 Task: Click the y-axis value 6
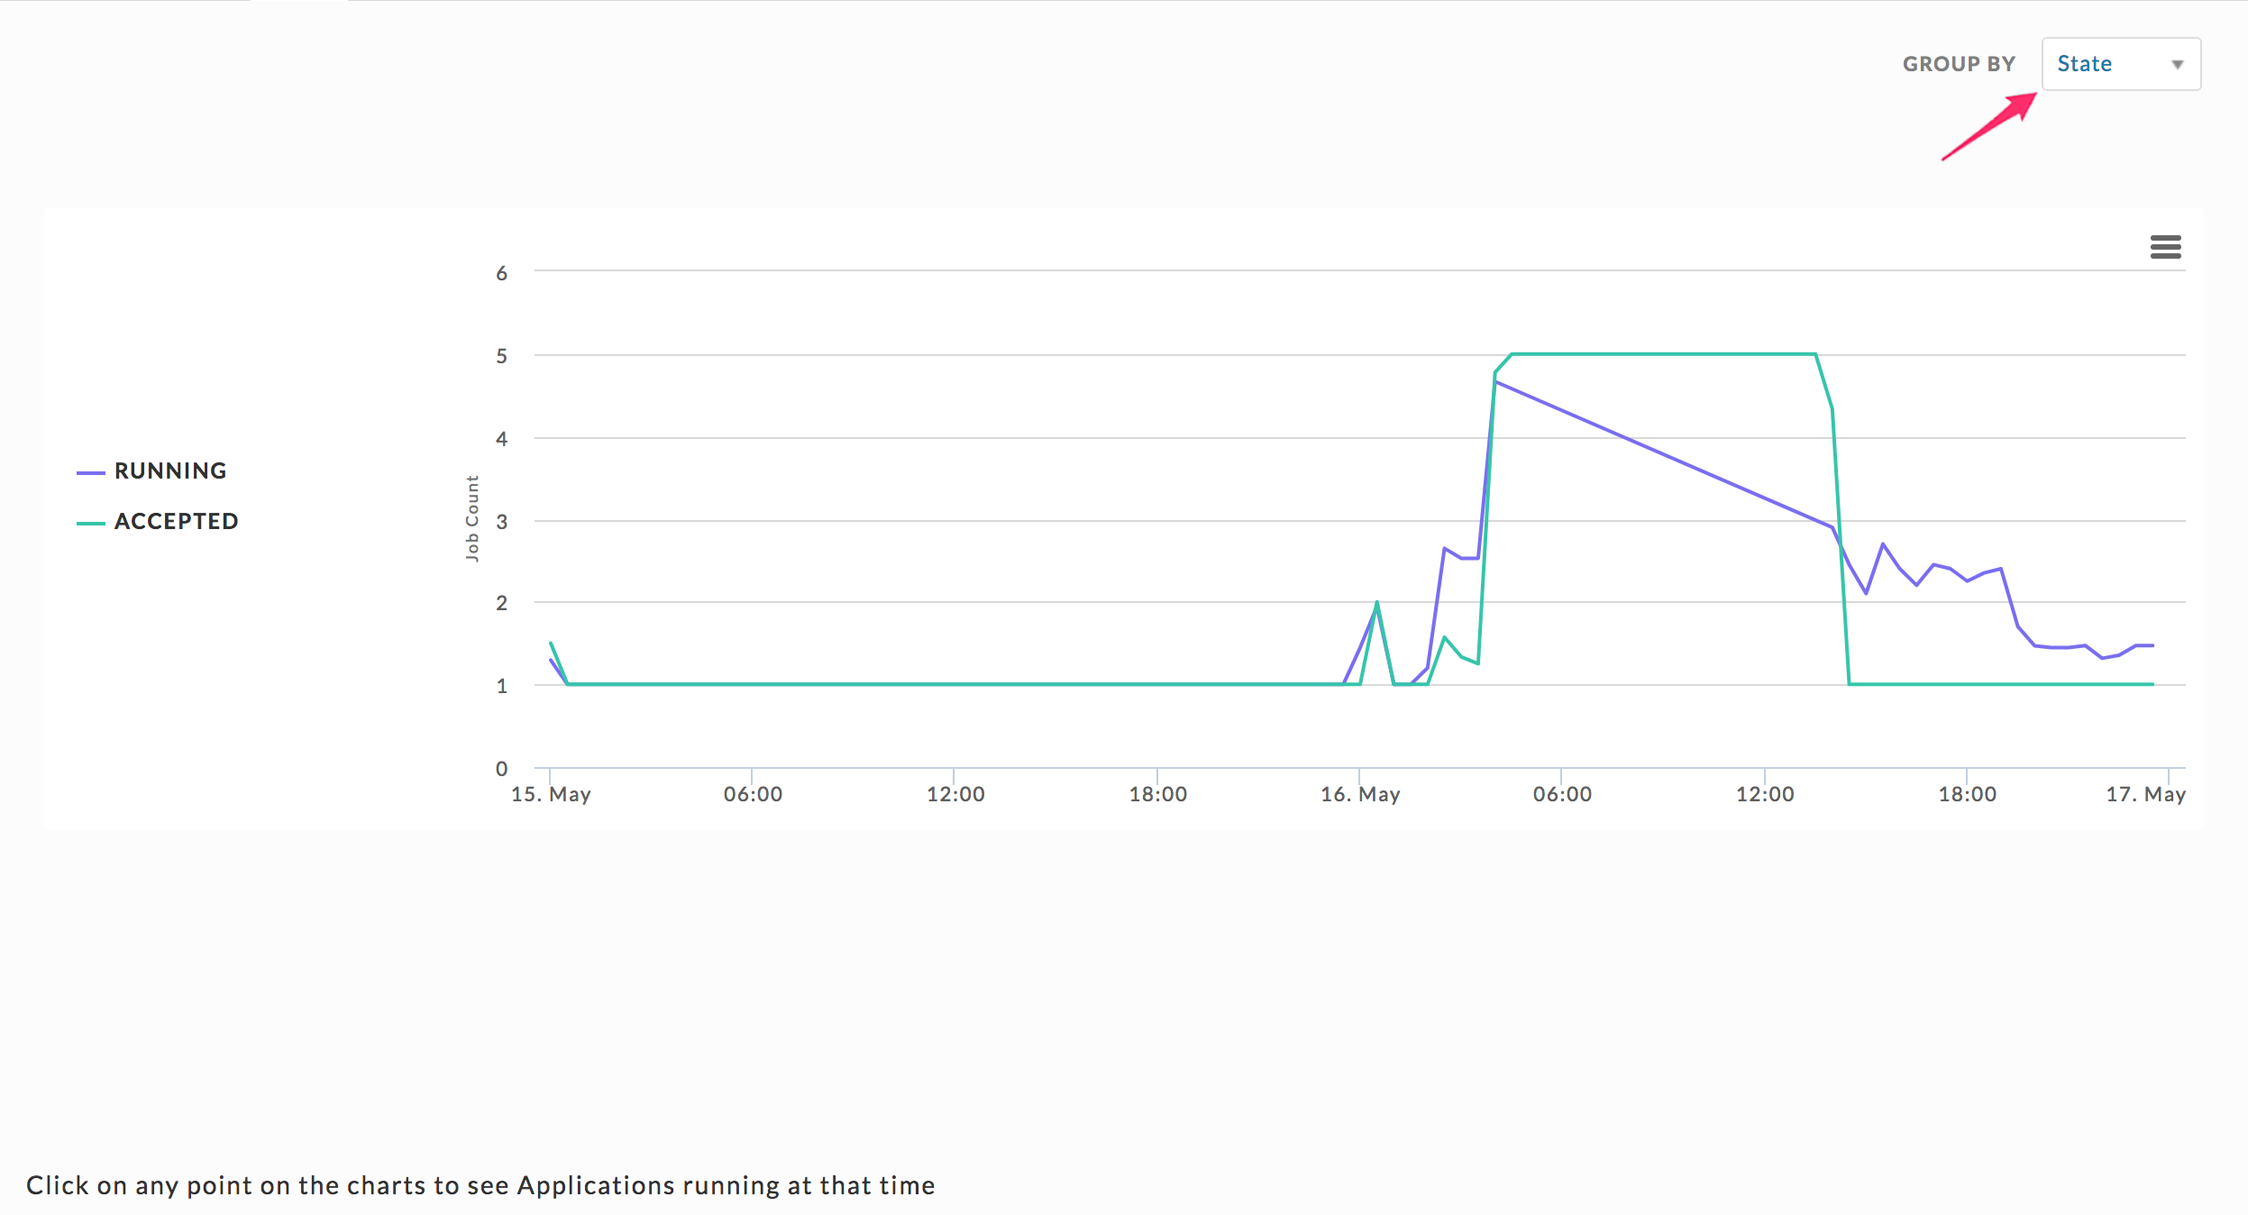(x=502, y=273)
